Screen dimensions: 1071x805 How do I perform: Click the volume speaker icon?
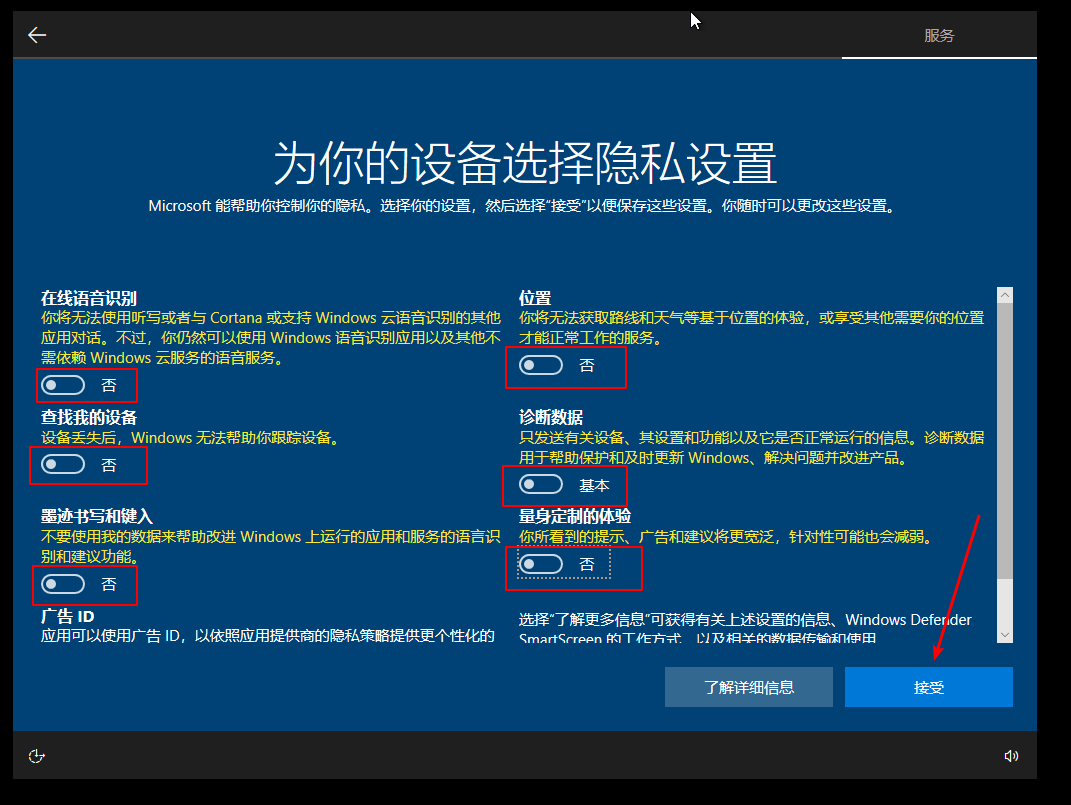coord(1011,756)
